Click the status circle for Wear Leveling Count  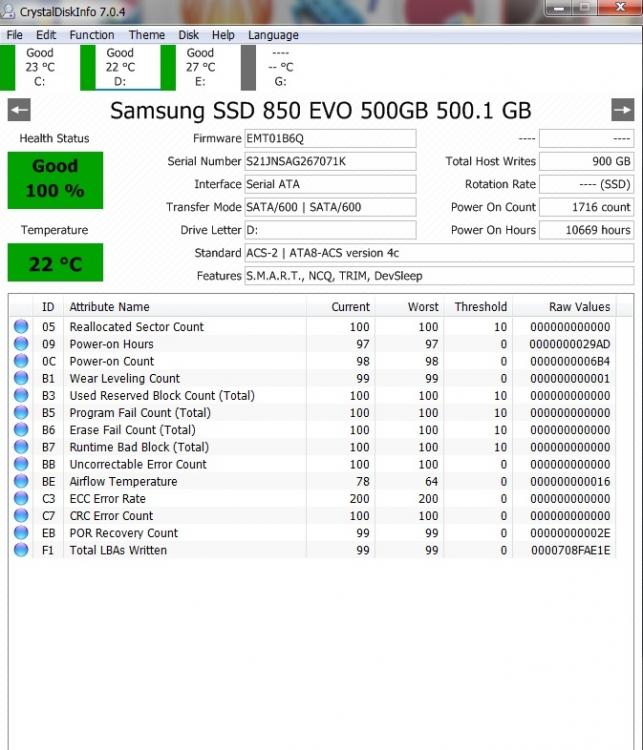(21, 379)
